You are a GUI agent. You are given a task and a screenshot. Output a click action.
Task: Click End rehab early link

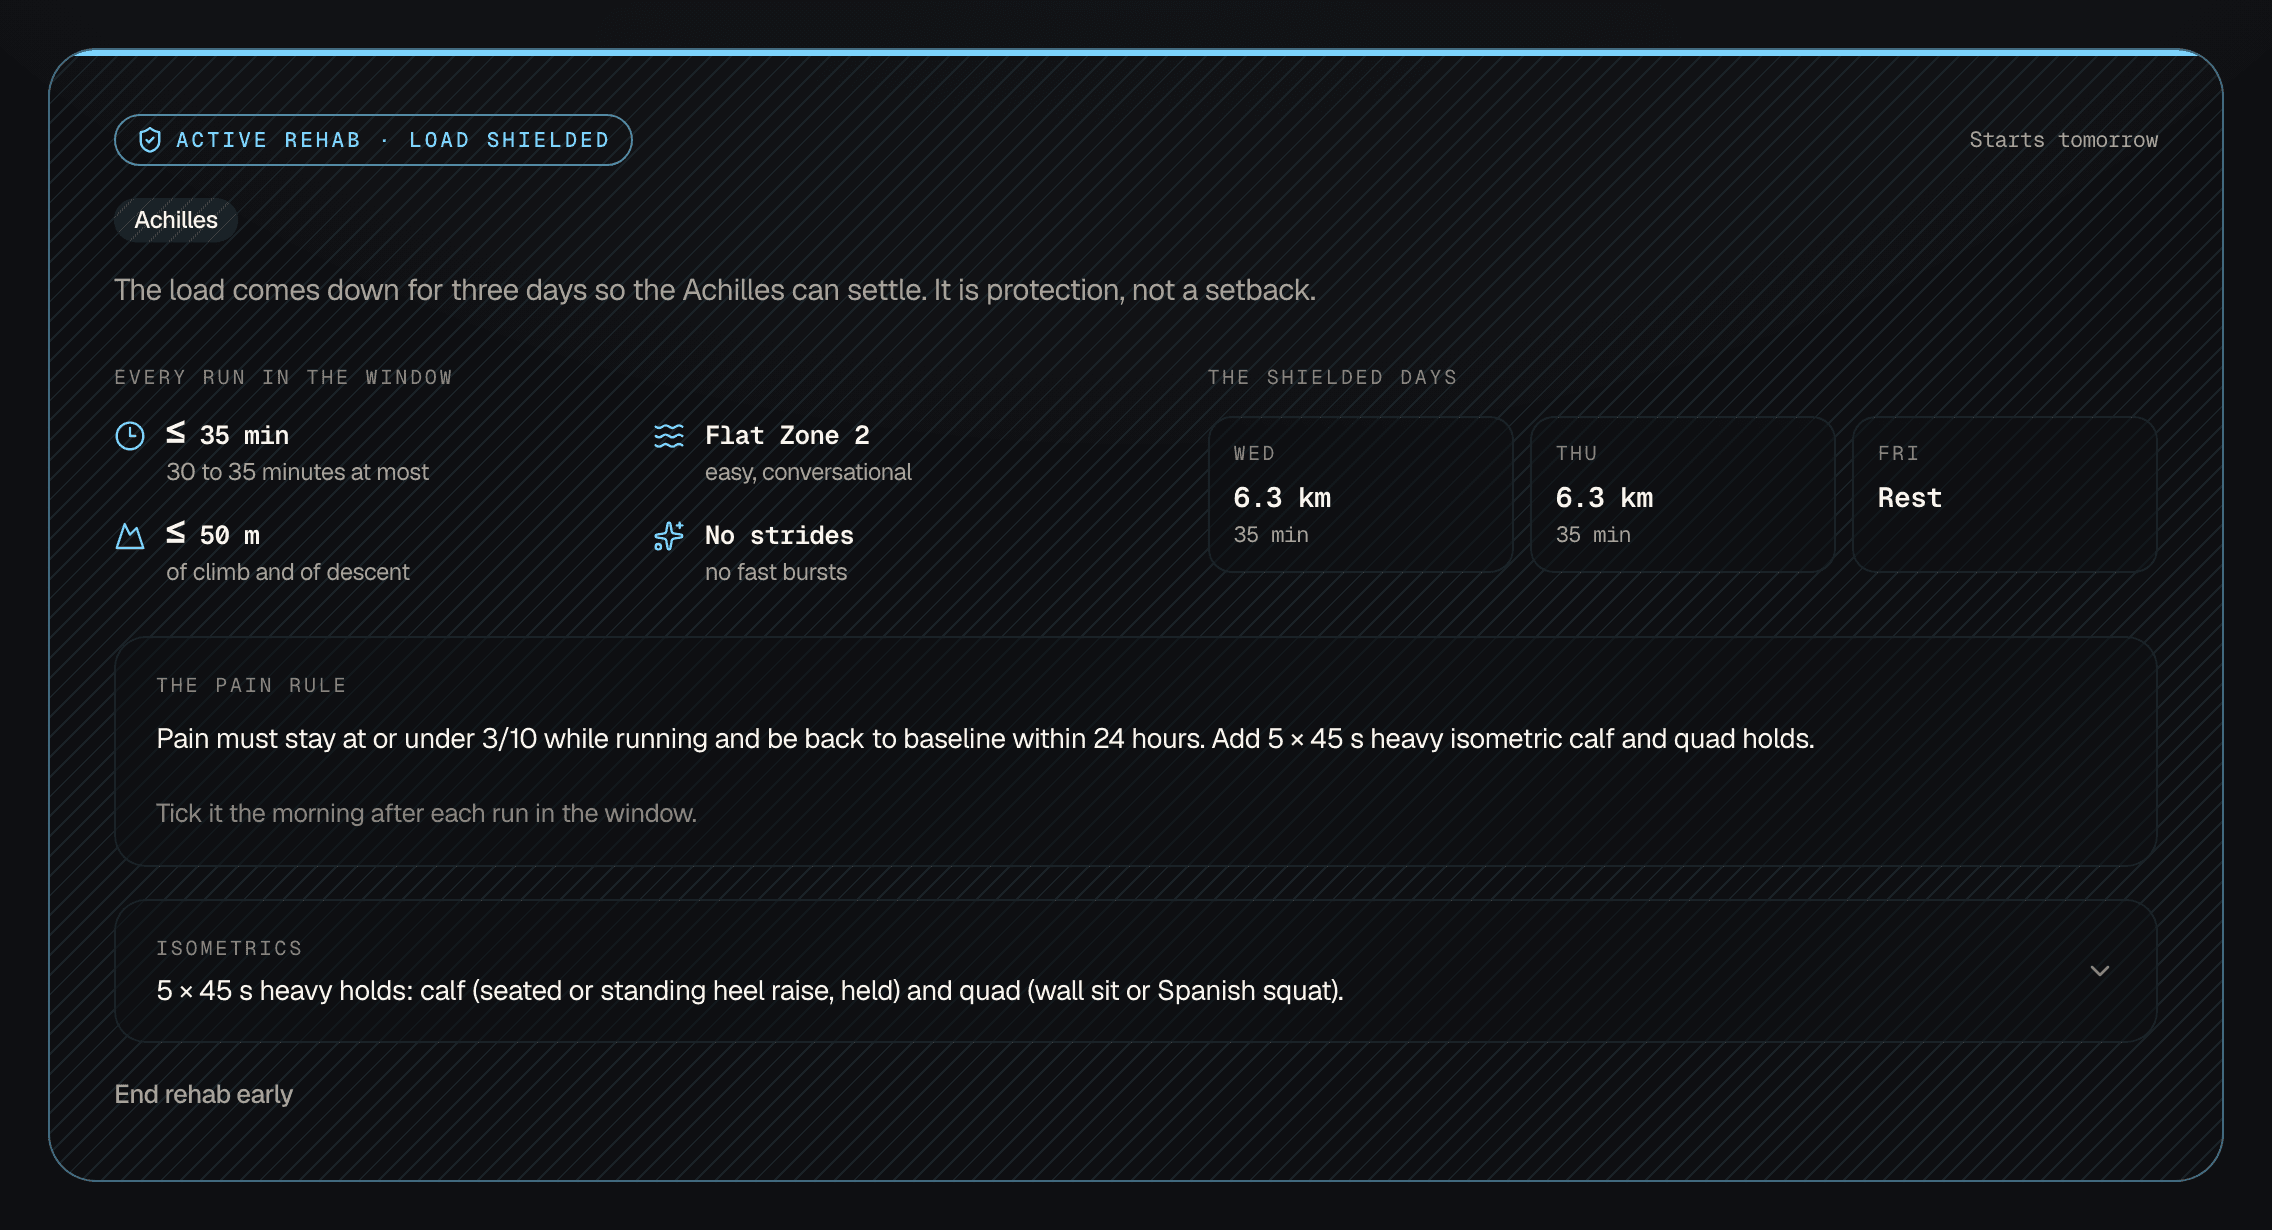click(204, 1094)
